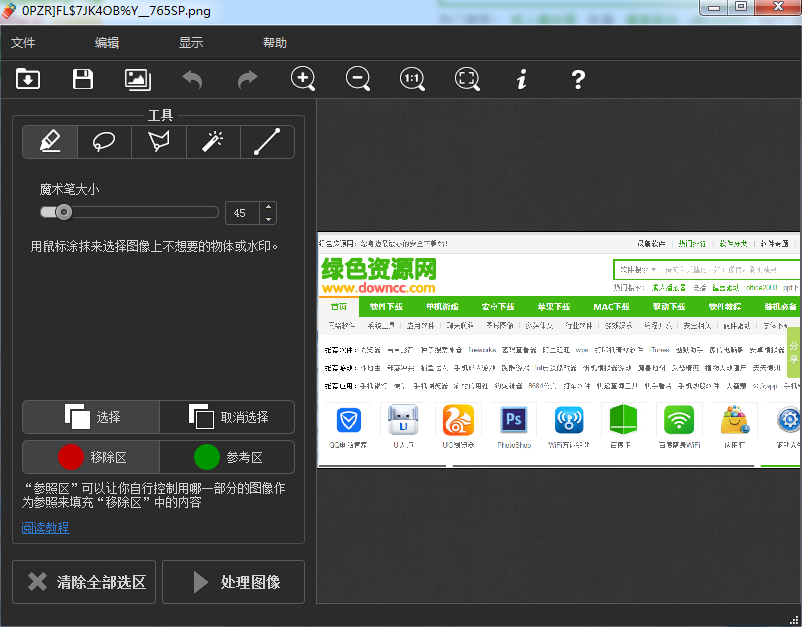802x627 pixels.
Task: Select the marker/brush selection tool
Action: [x=48, y=141]
